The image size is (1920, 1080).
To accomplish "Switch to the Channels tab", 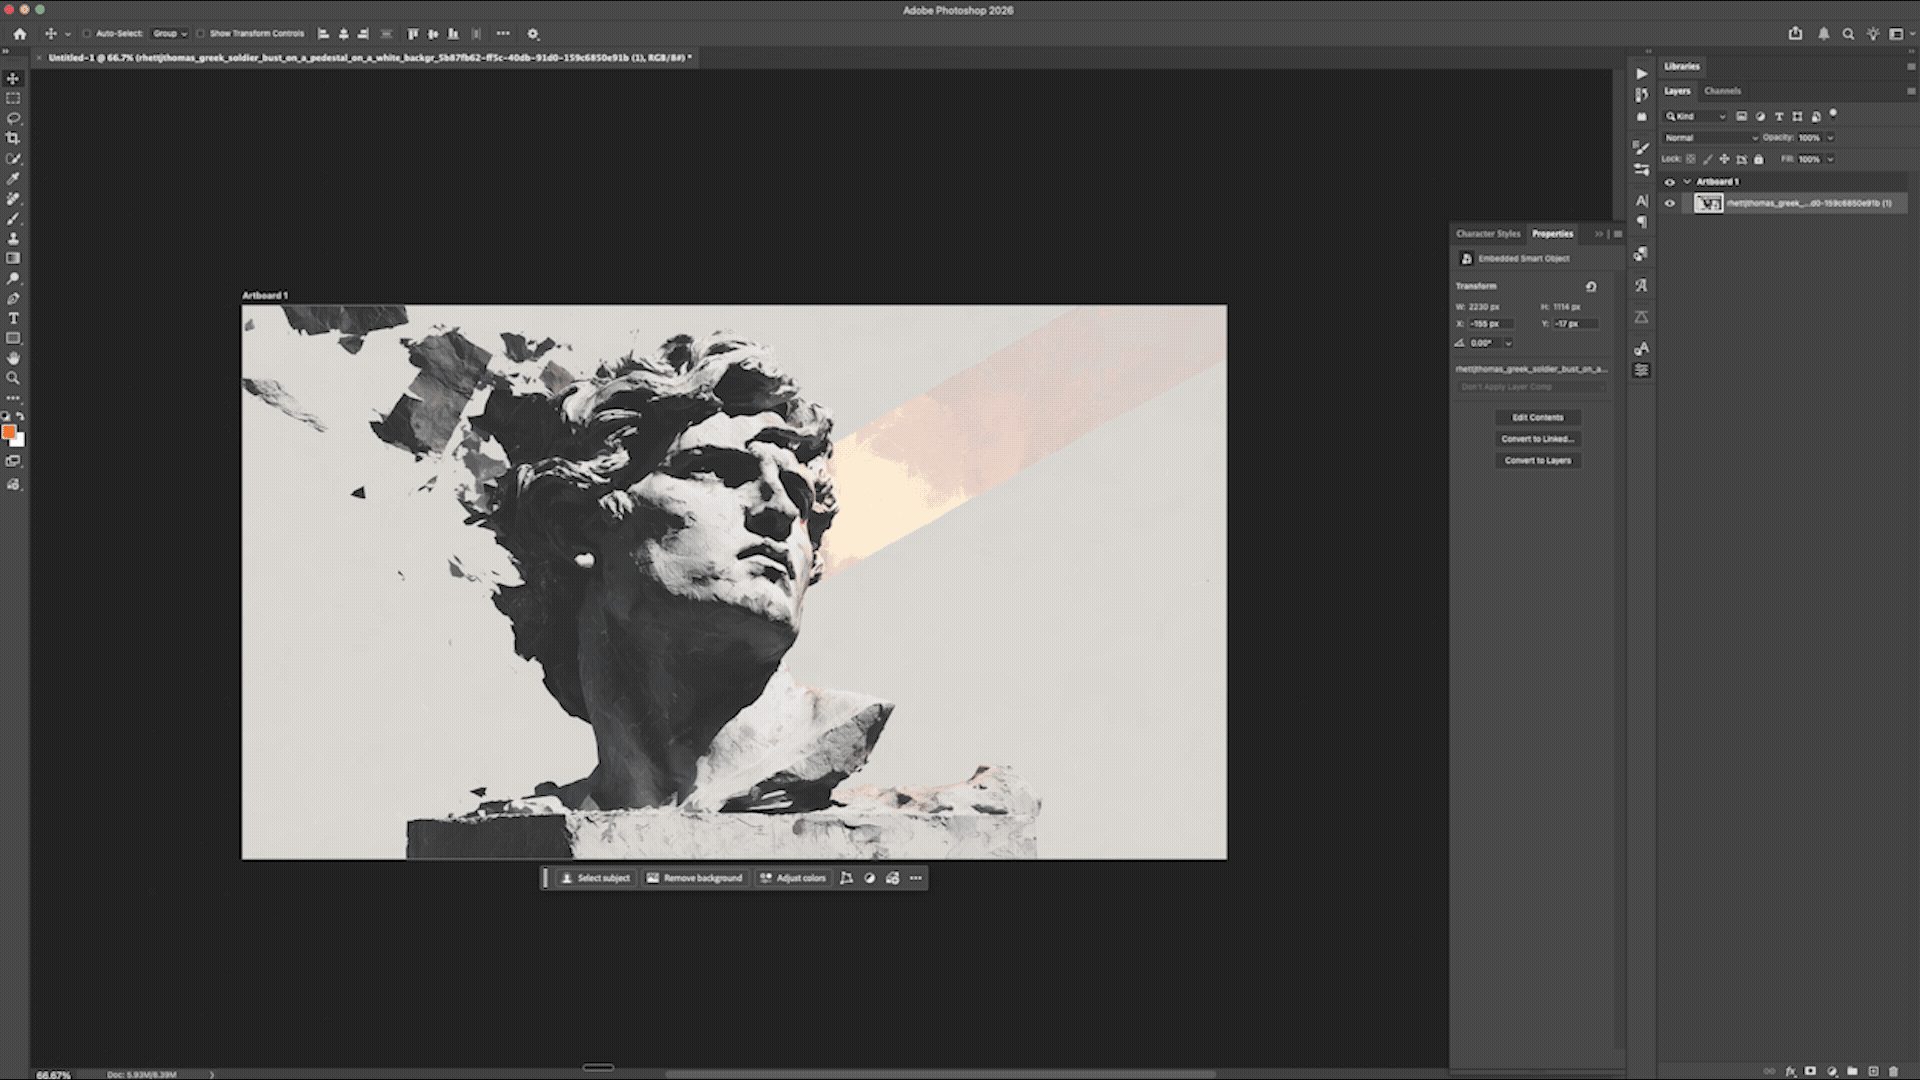I will (x=1722, y=91).
